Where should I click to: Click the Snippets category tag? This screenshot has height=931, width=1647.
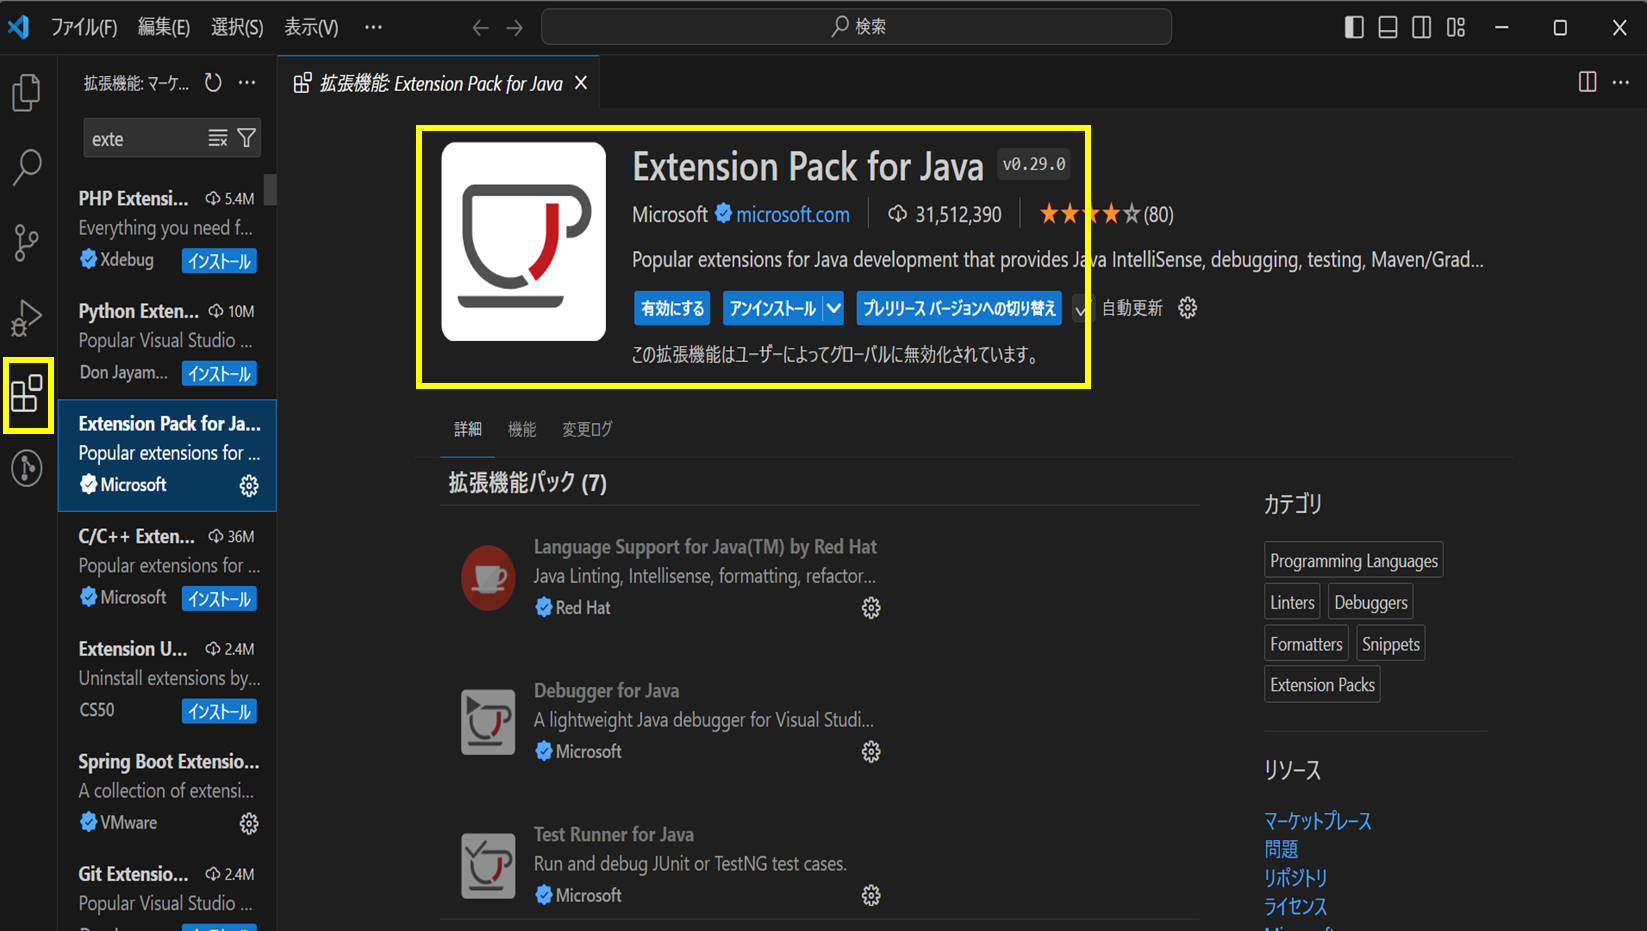click(1390, 644)
